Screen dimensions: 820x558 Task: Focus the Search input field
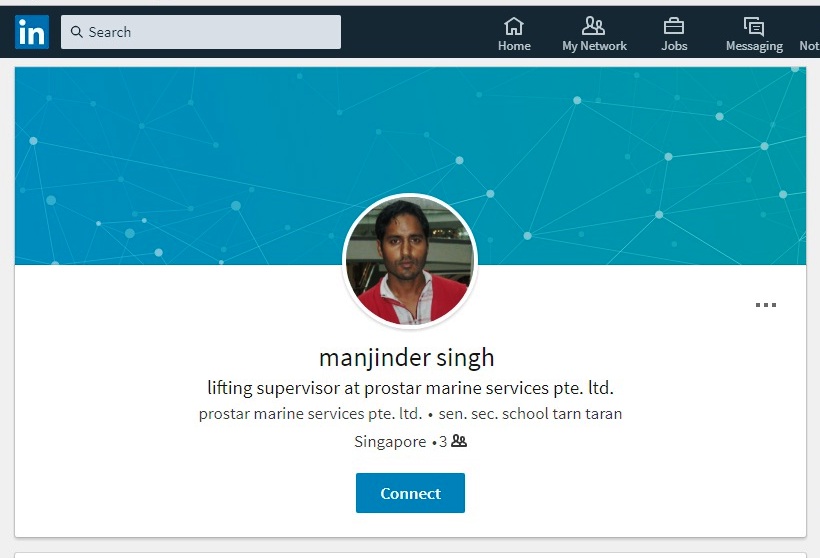tap(201, 32)
